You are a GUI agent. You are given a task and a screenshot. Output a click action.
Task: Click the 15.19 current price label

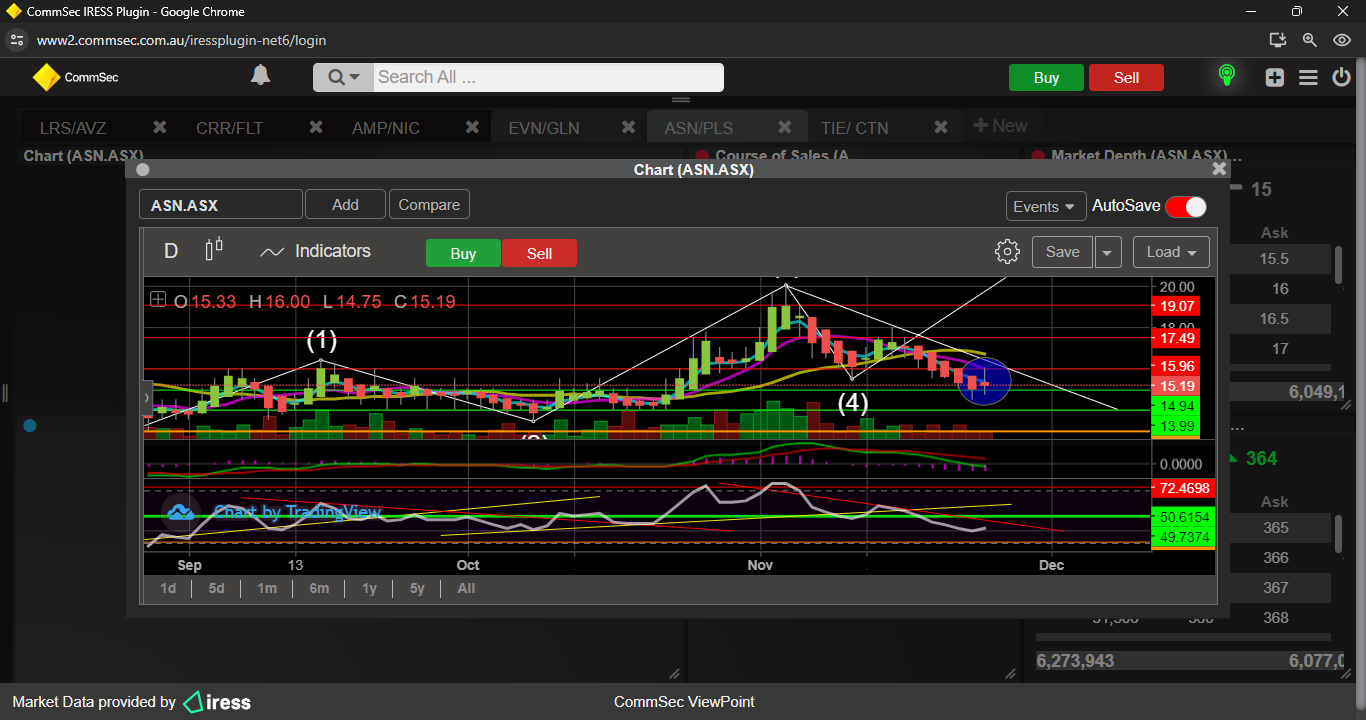pyautogui.click(x=1176, y=386)
